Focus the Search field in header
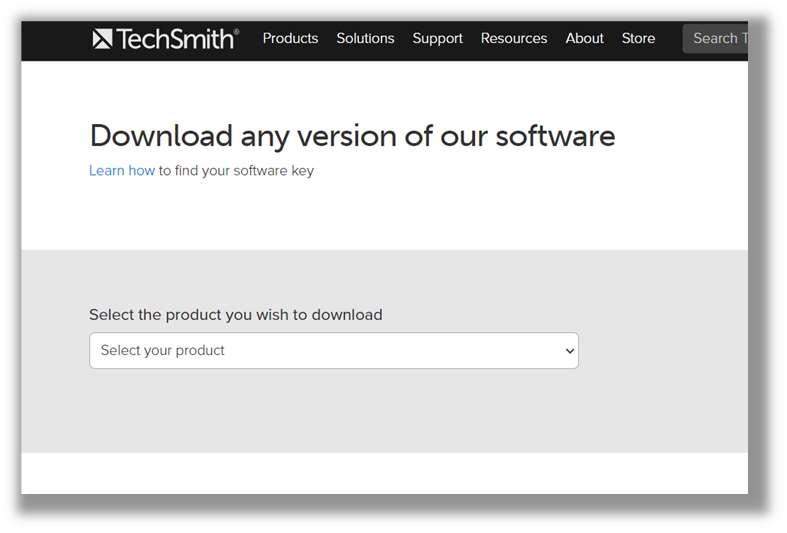Screen dimensions: 787x533 [x=715, y=39]
